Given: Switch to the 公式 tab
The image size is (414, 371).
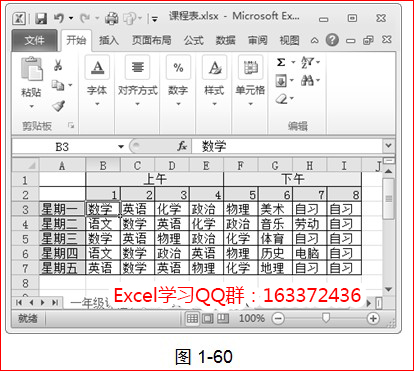Looking at the screenshot, I should tap(193, 40).
